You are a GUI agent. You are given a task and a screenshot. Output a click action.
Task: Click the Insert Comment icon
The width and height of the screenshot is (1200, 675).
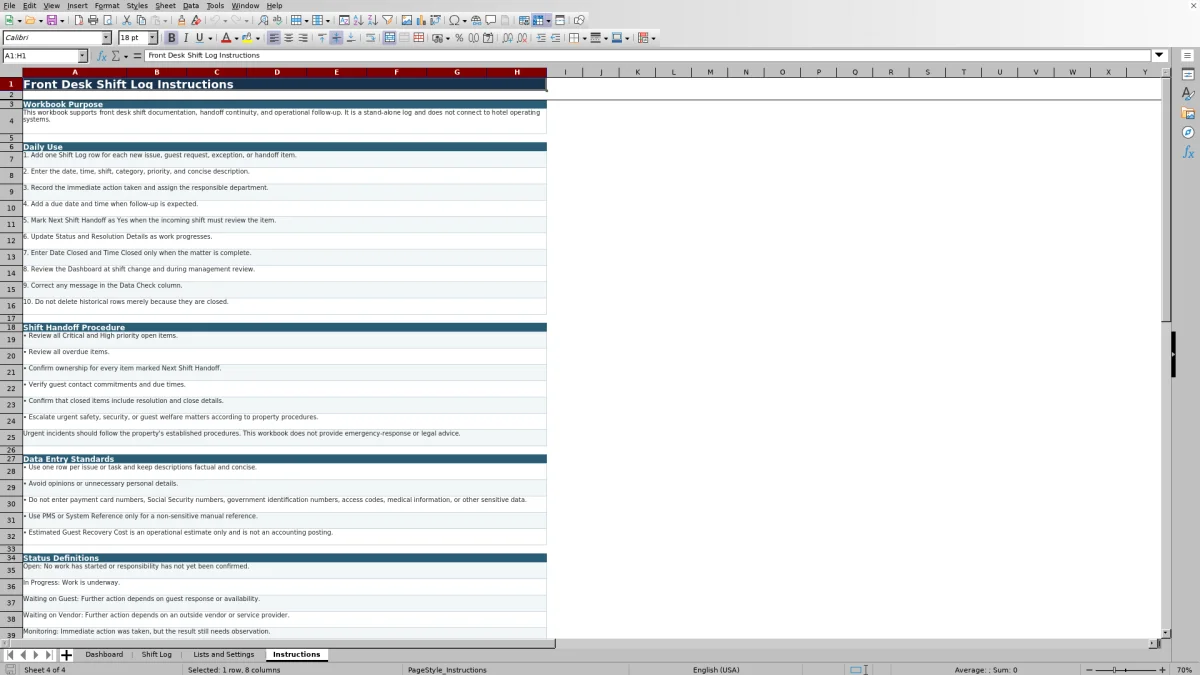point(491,20)
